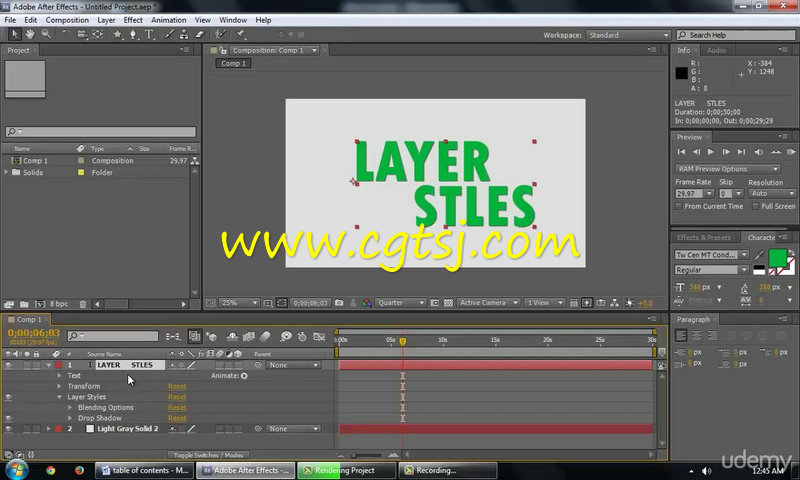Expand the Solids folder

click(x=7, y=172)
